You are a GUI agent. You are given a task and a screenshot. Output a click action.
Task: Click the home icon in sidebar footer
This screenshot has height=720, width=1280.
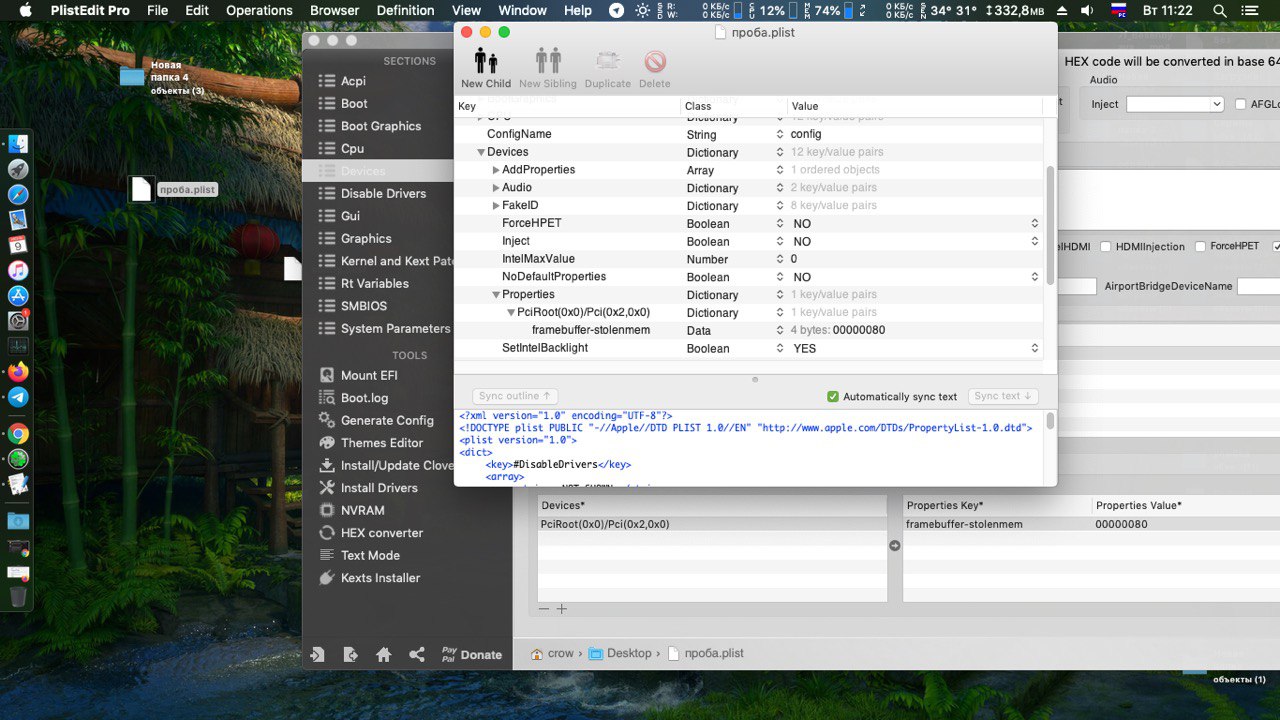(x=383, y=655)
